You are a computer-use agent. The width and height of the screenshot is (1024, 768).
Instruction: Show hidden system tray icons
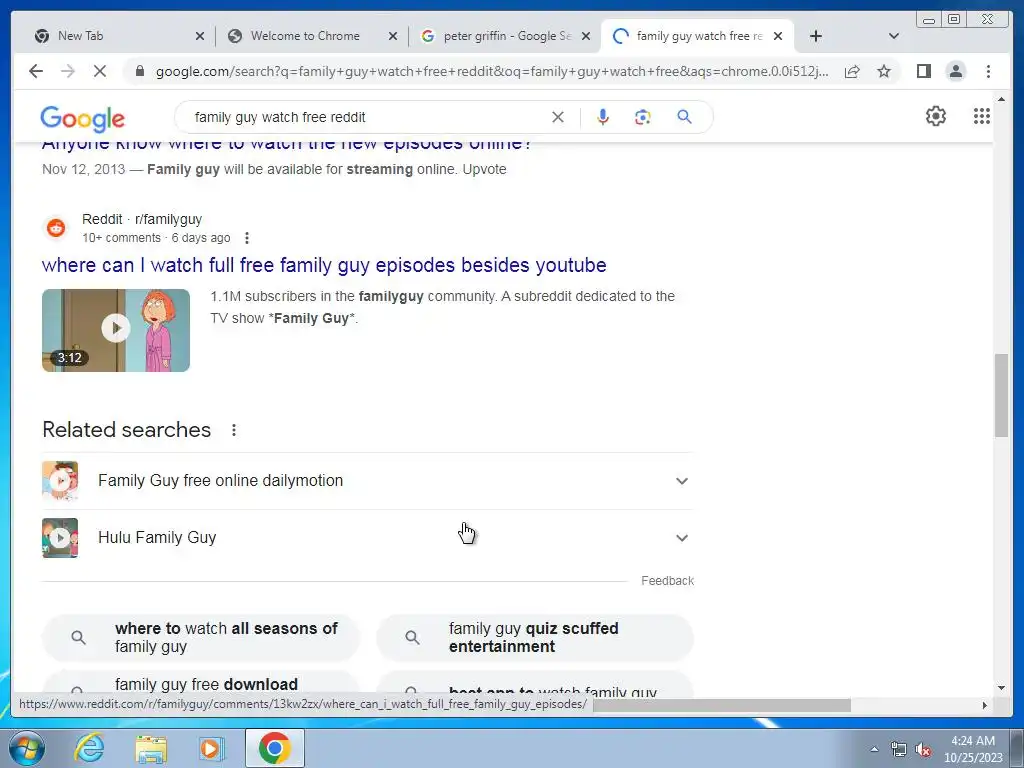(x=874, y=749)
